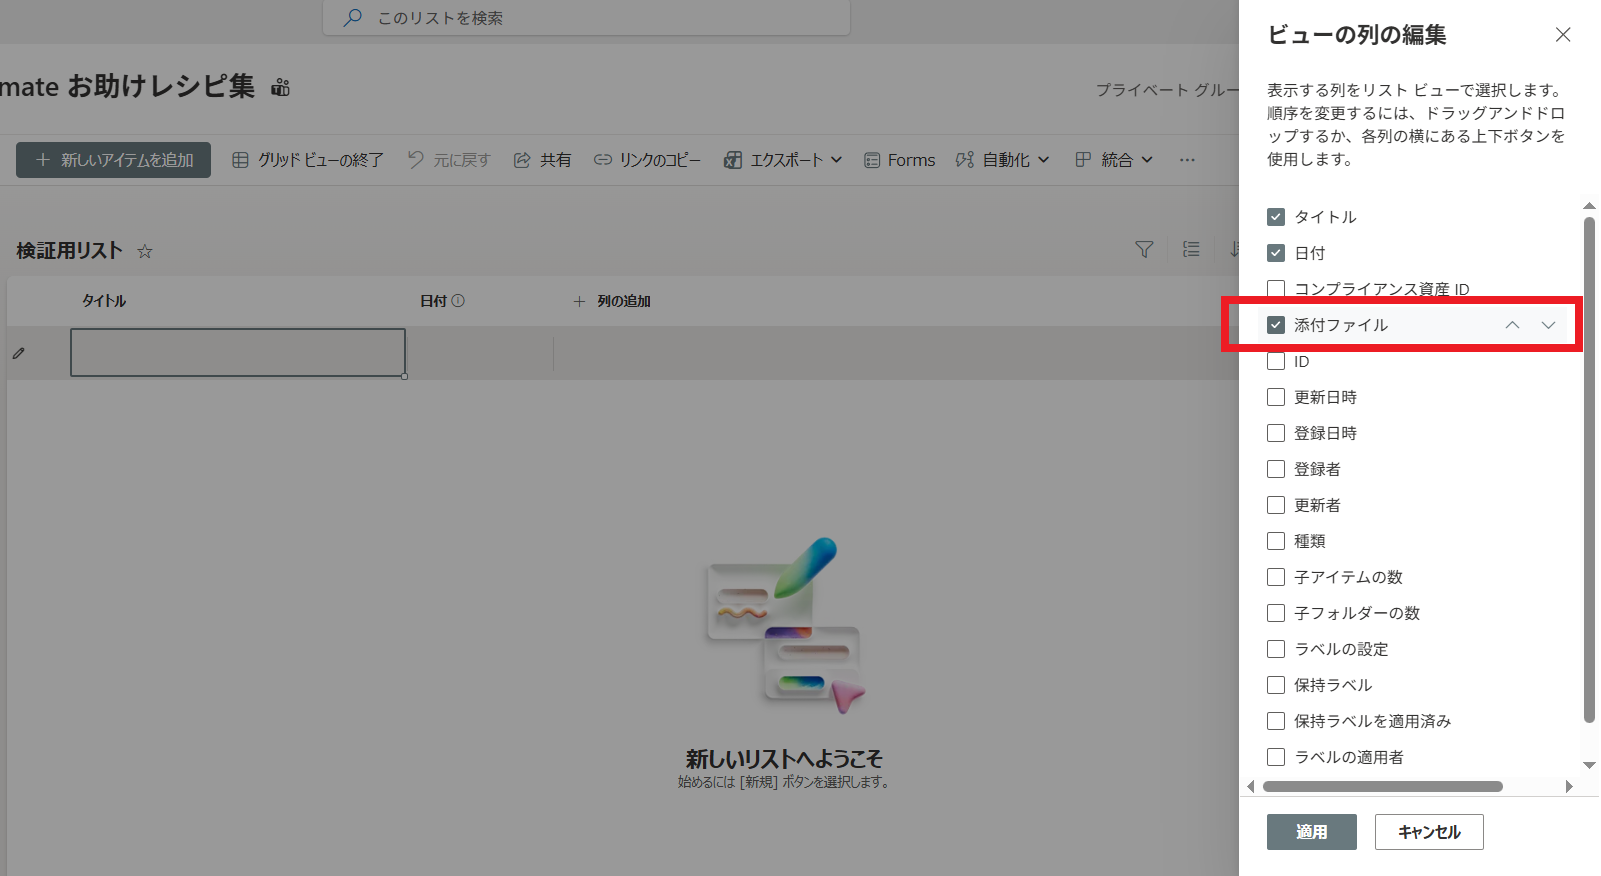Favorite the list with the star icon

tap(145, 252)
